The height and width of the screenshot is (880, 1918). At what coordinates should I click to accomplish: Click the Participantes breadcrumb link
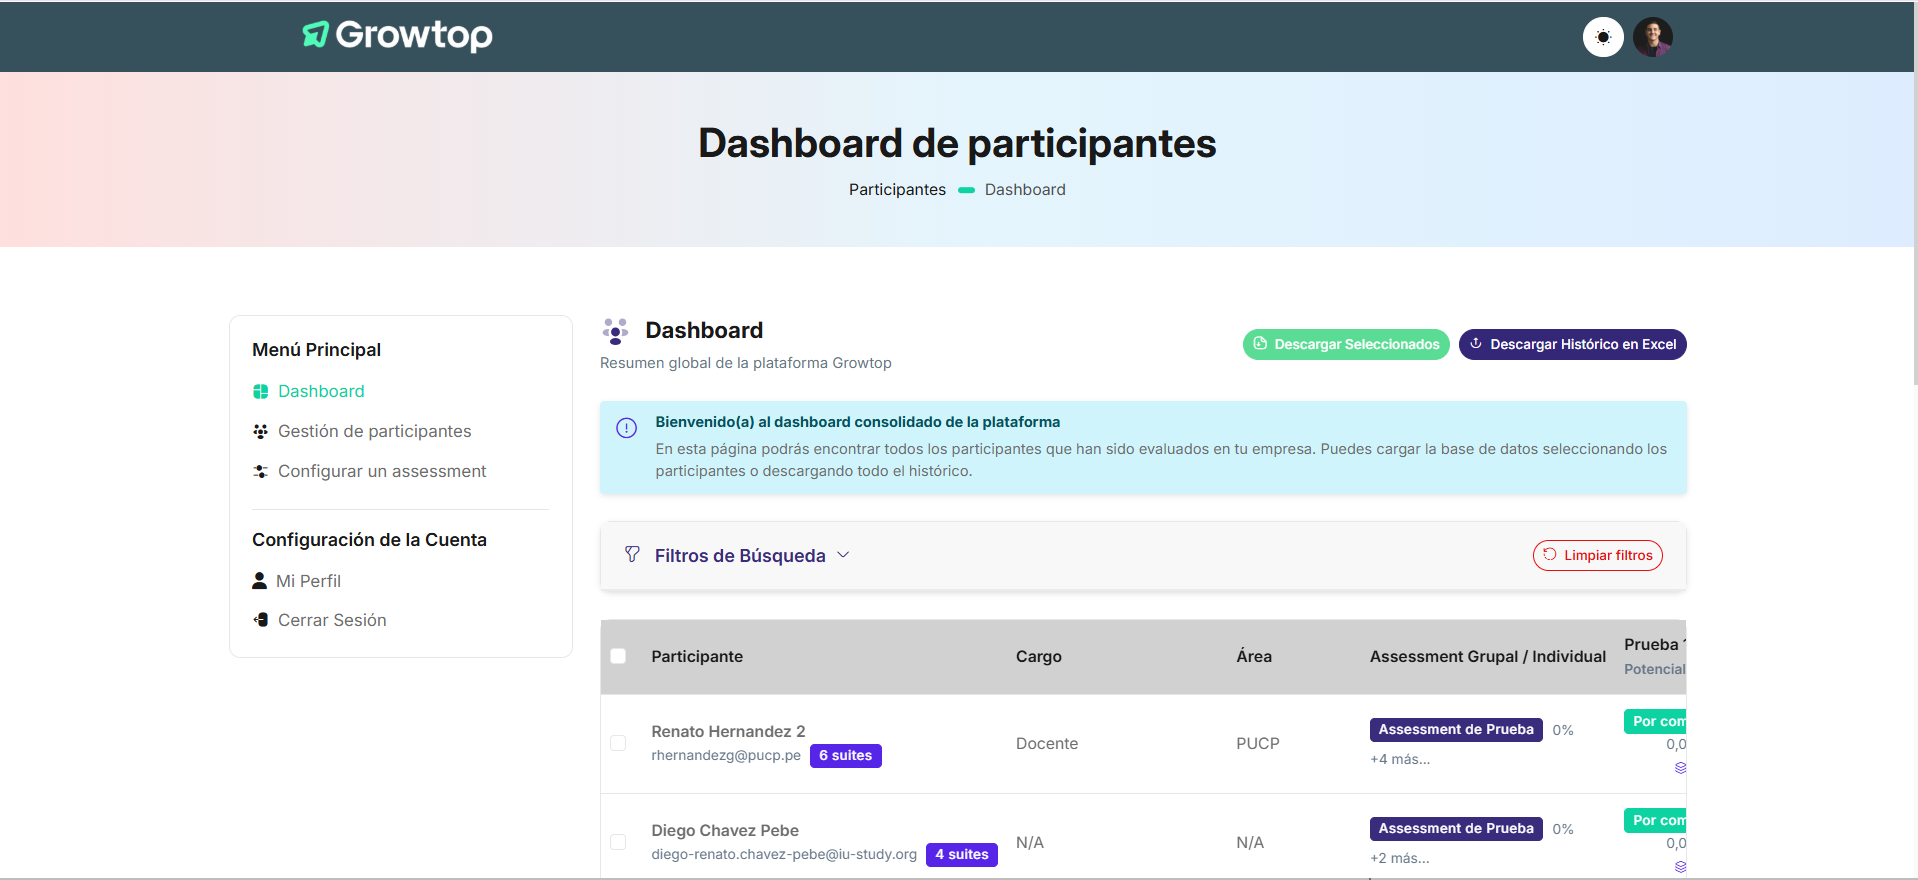[x=897, y=190]
